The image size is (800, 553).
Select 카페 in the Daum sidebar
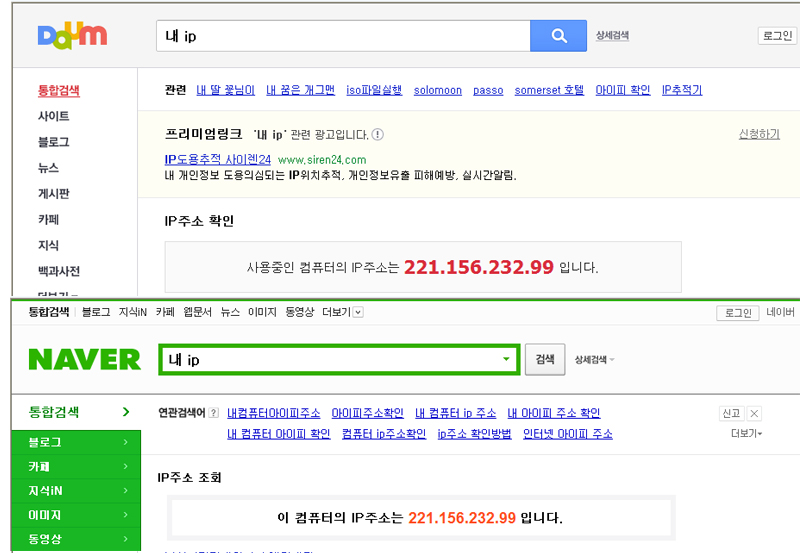click(x=48, y=219)
